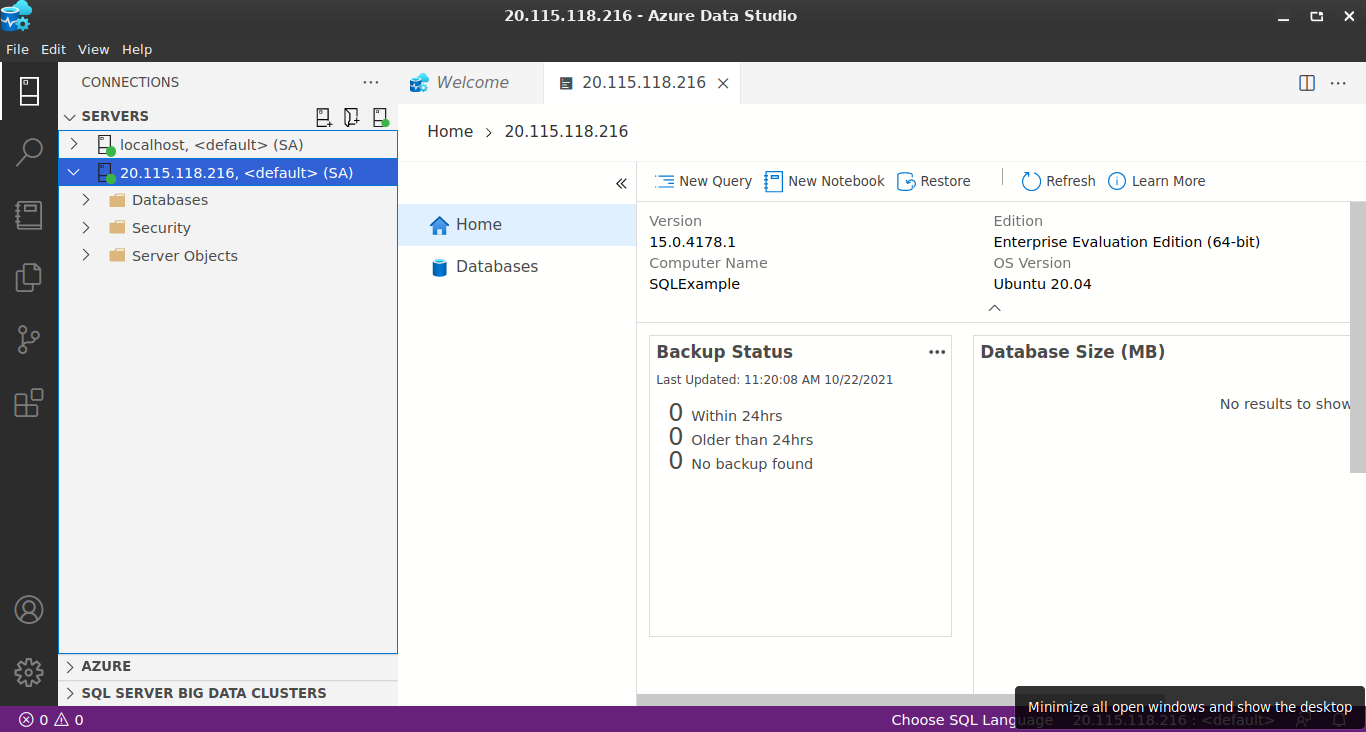Expand the Databases folder in tree

(x=87, y=200)
